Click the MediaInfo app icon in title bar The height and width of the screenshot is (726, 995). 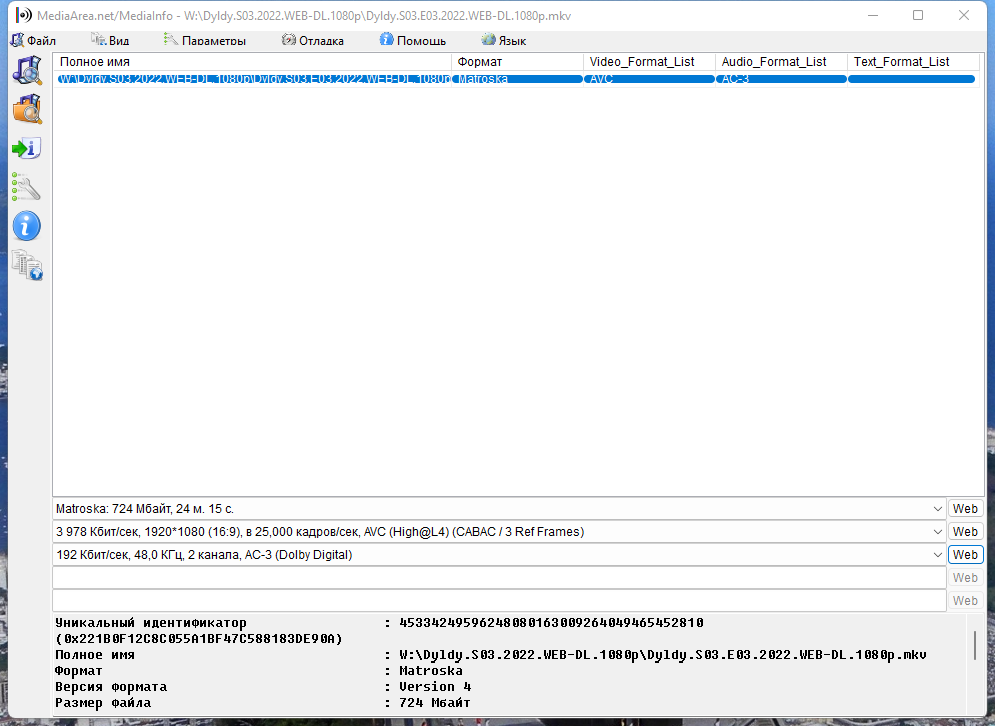(x=23, y=15)
